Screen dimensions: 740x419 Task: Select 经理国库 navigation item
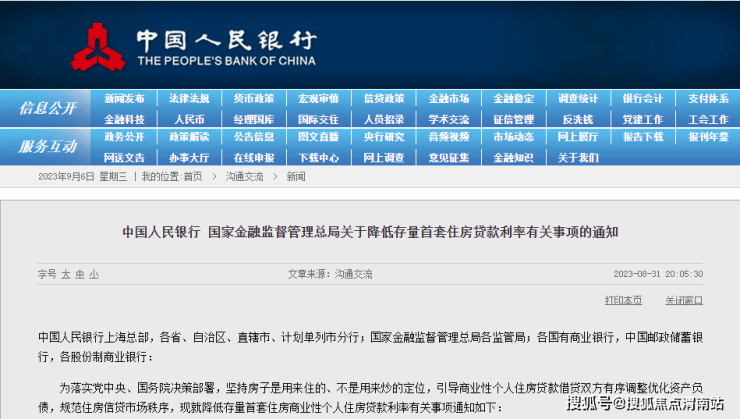point(254,120)
